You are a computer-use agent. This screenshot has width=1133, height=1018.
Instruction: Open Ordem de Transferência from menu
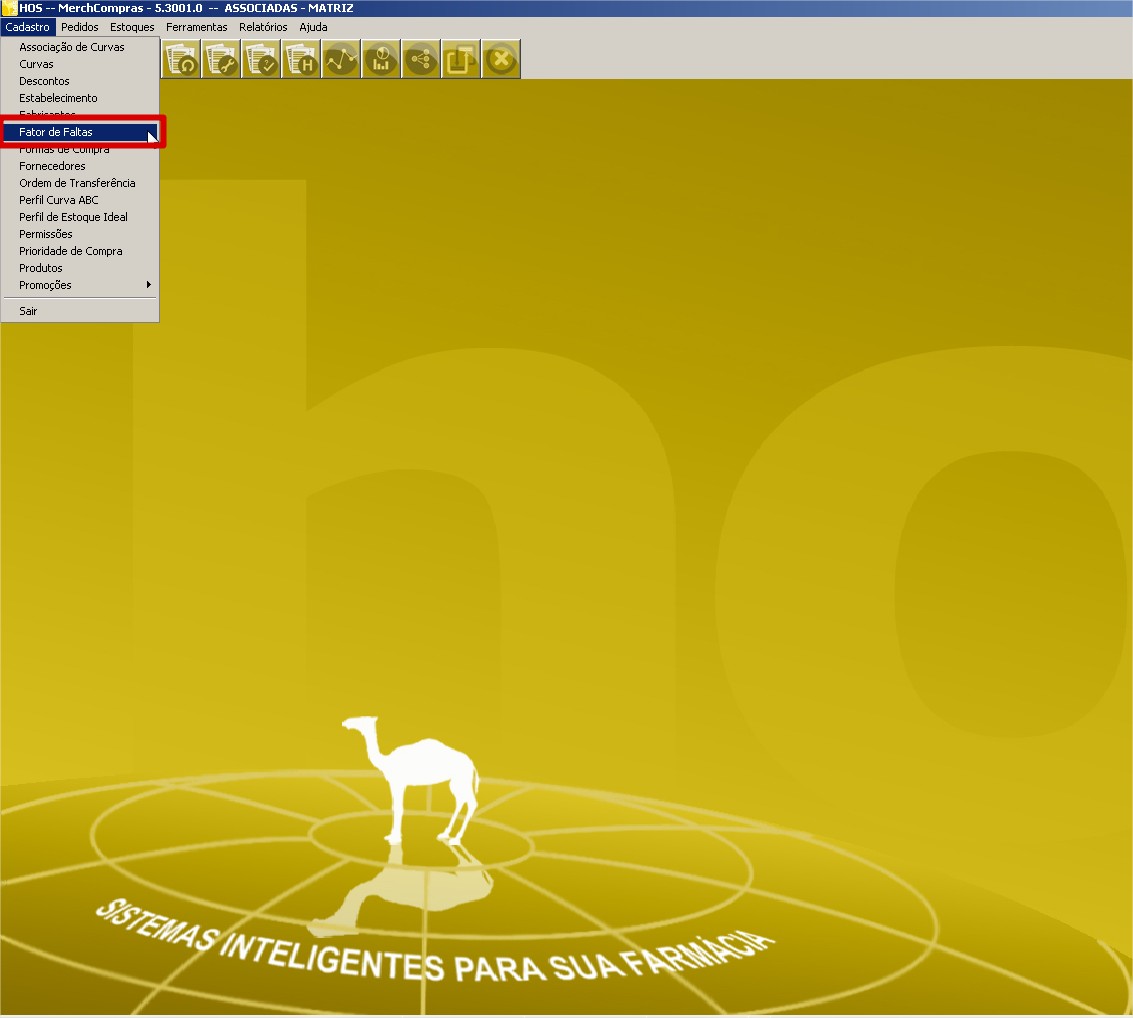[77, 183]
